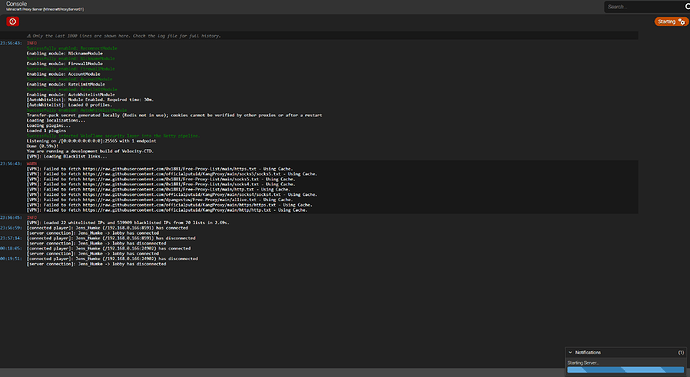
Task: Click the red WARN level label
Action: (x=32, y=164)
